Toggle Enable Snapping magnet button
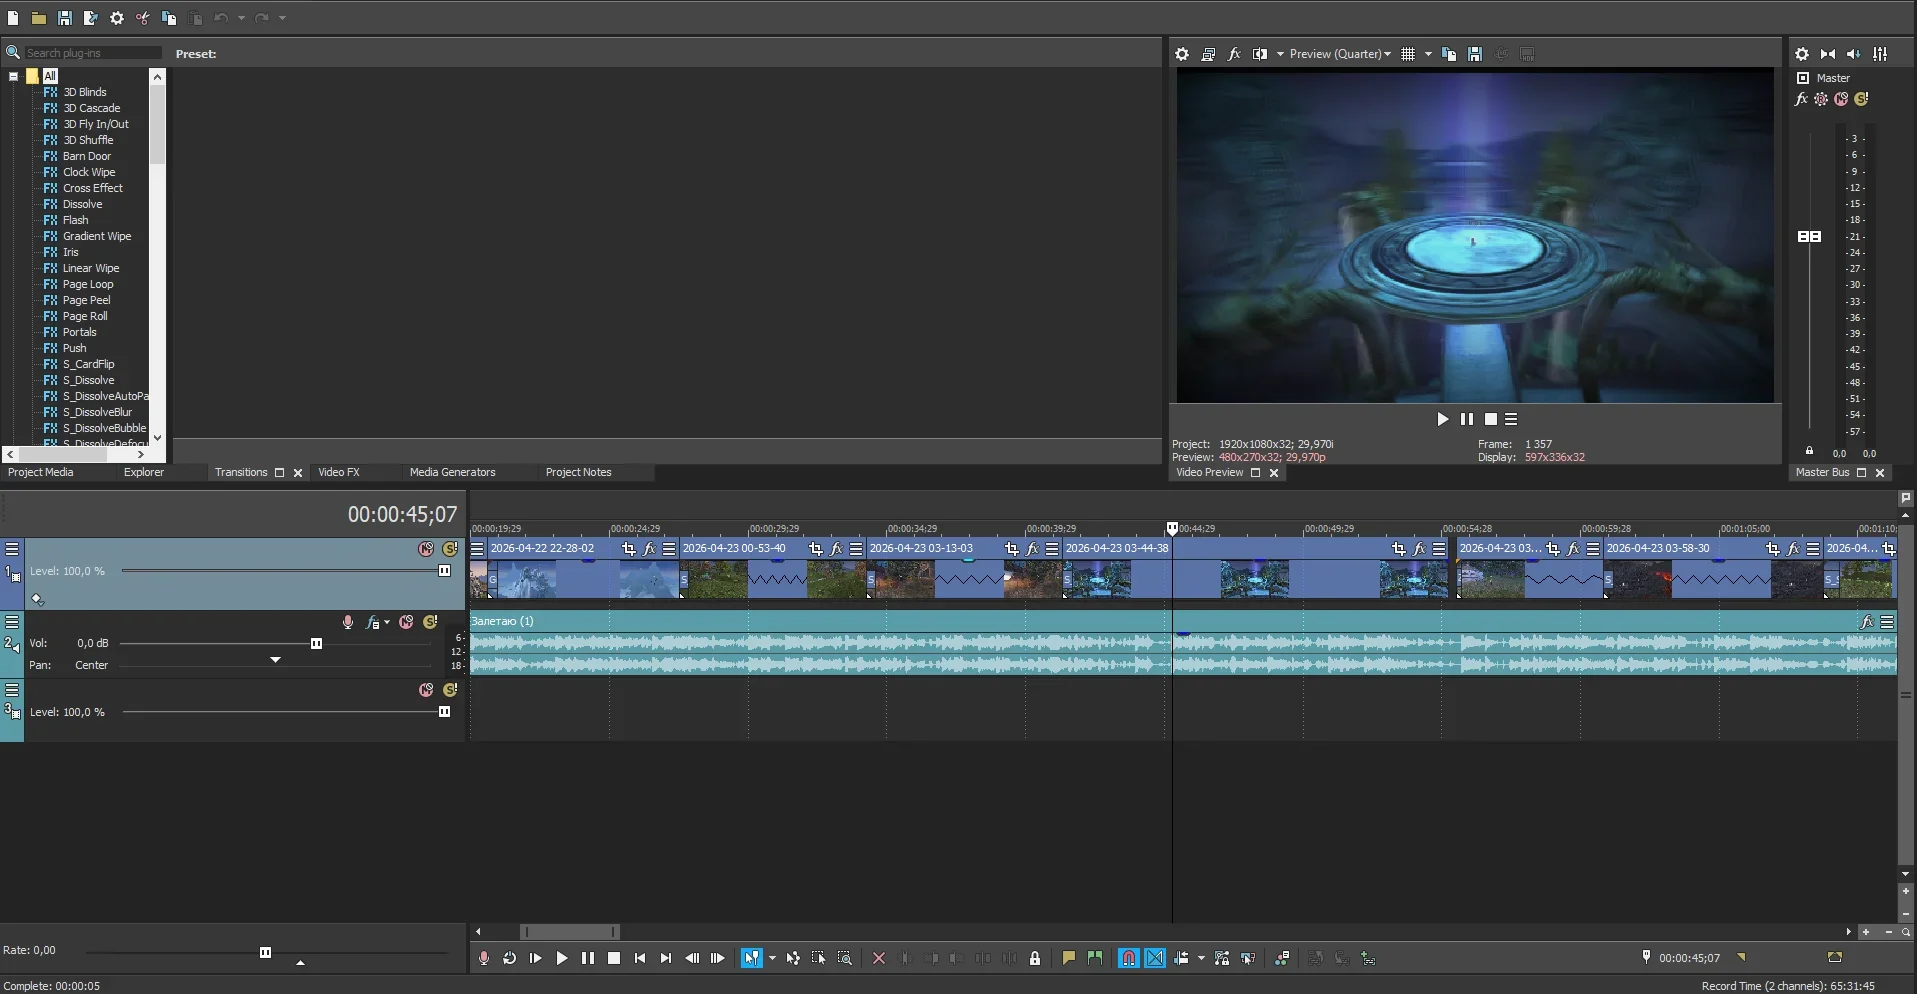Viewport: 1917px width, 994px height. click(1128, 958)
